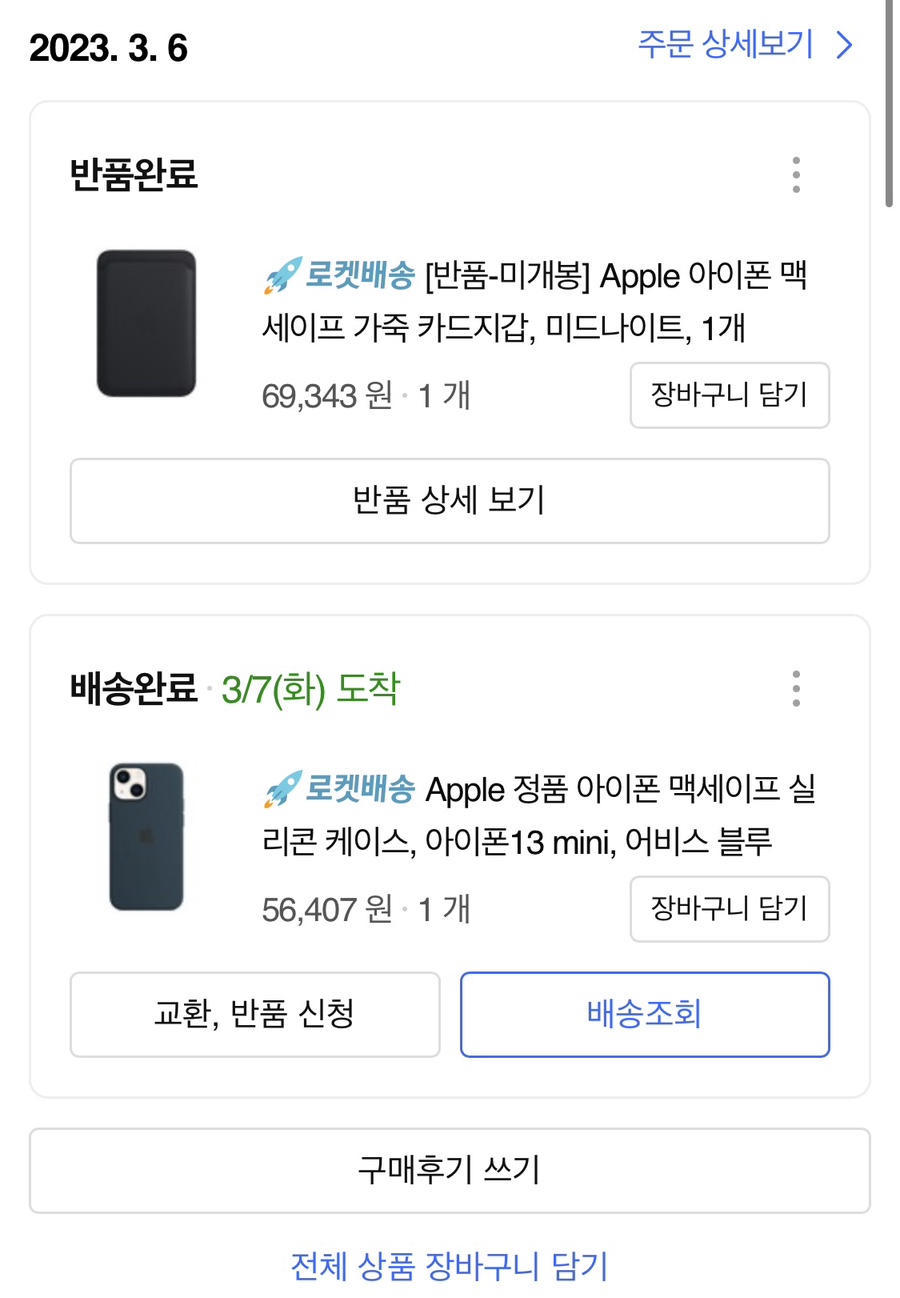Click the chevron arrow beside 주문 상세보기
900x1298 pixels.
pos(845,45)
